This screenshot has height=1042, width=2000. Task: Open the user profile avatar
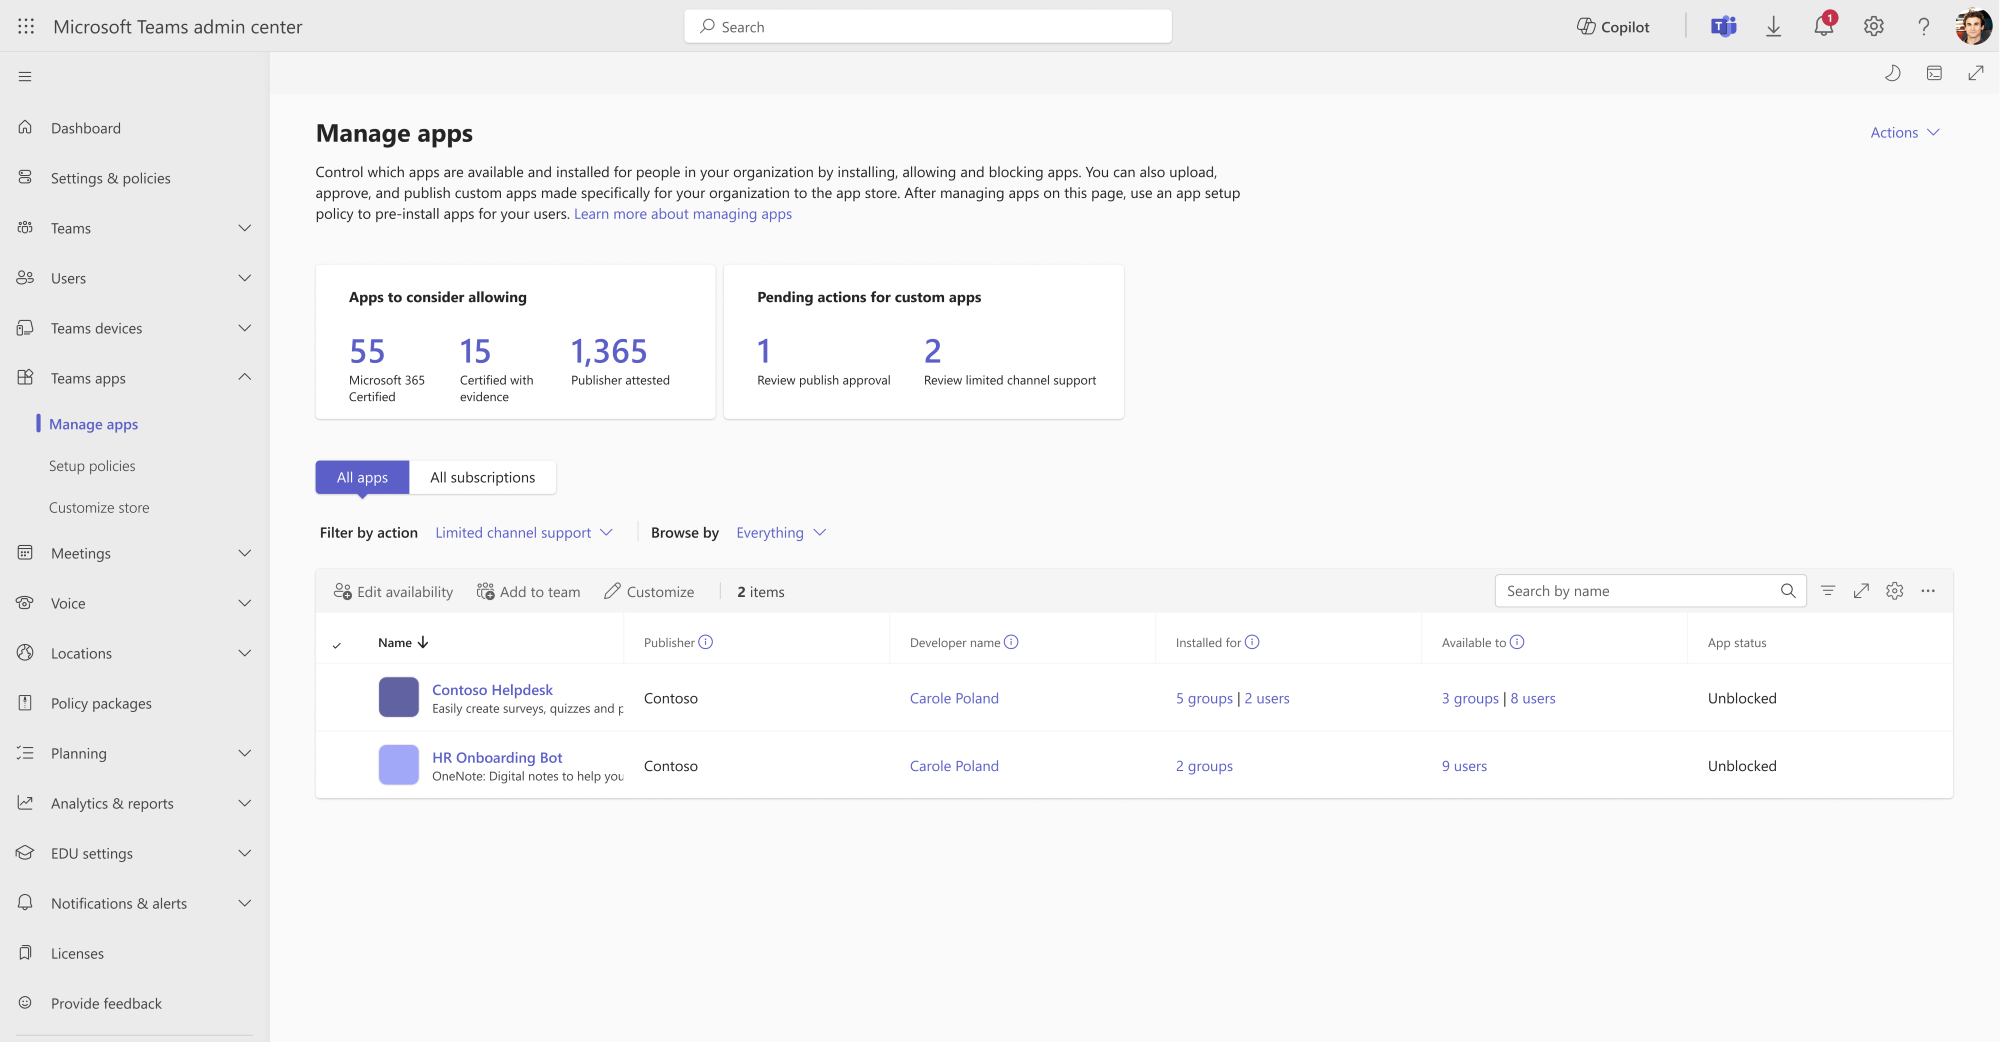point(1973,27)
